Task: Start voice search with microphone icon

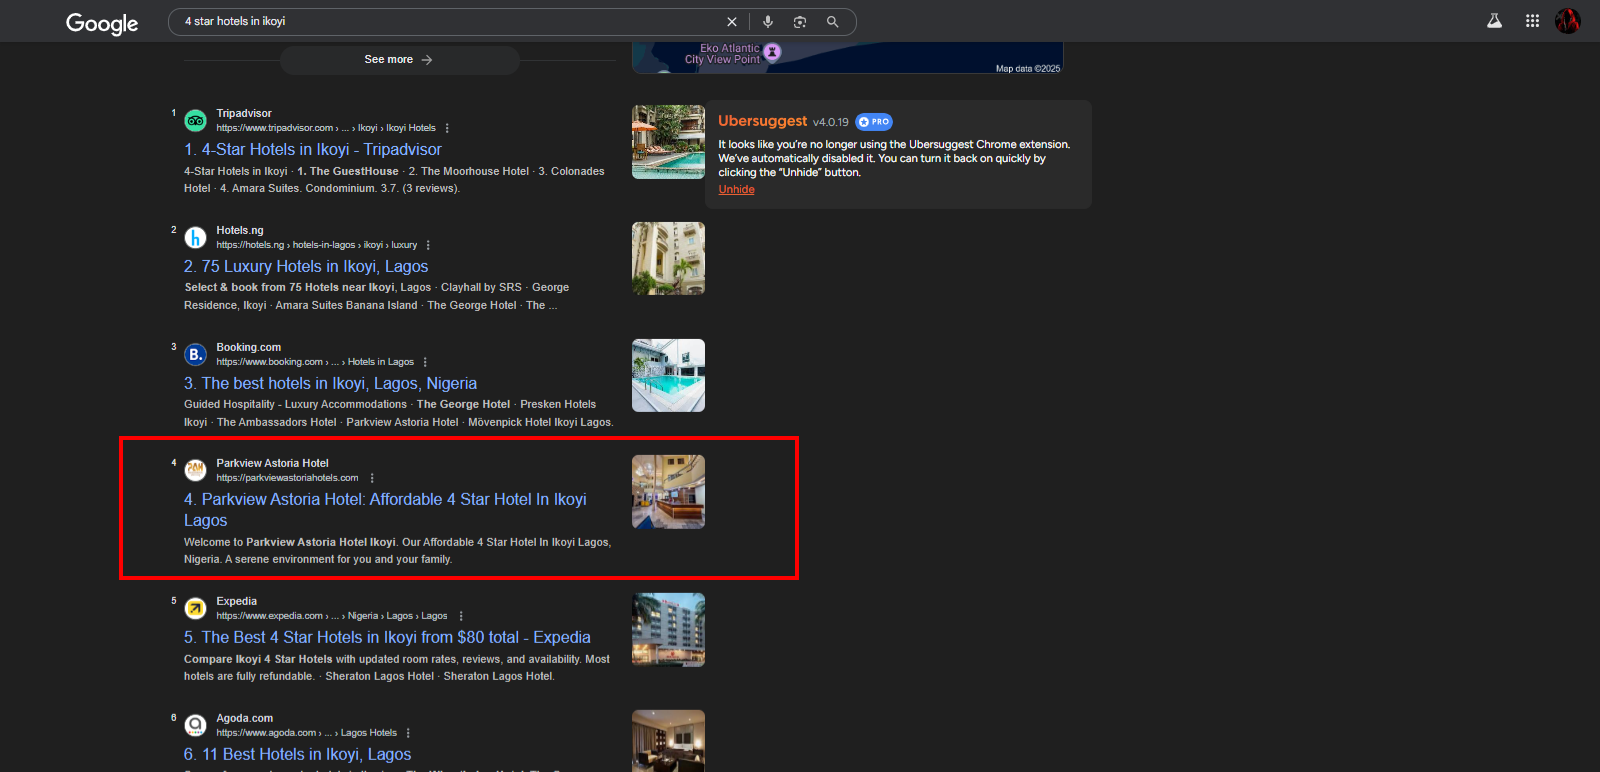Action: (x=768, y=22)
